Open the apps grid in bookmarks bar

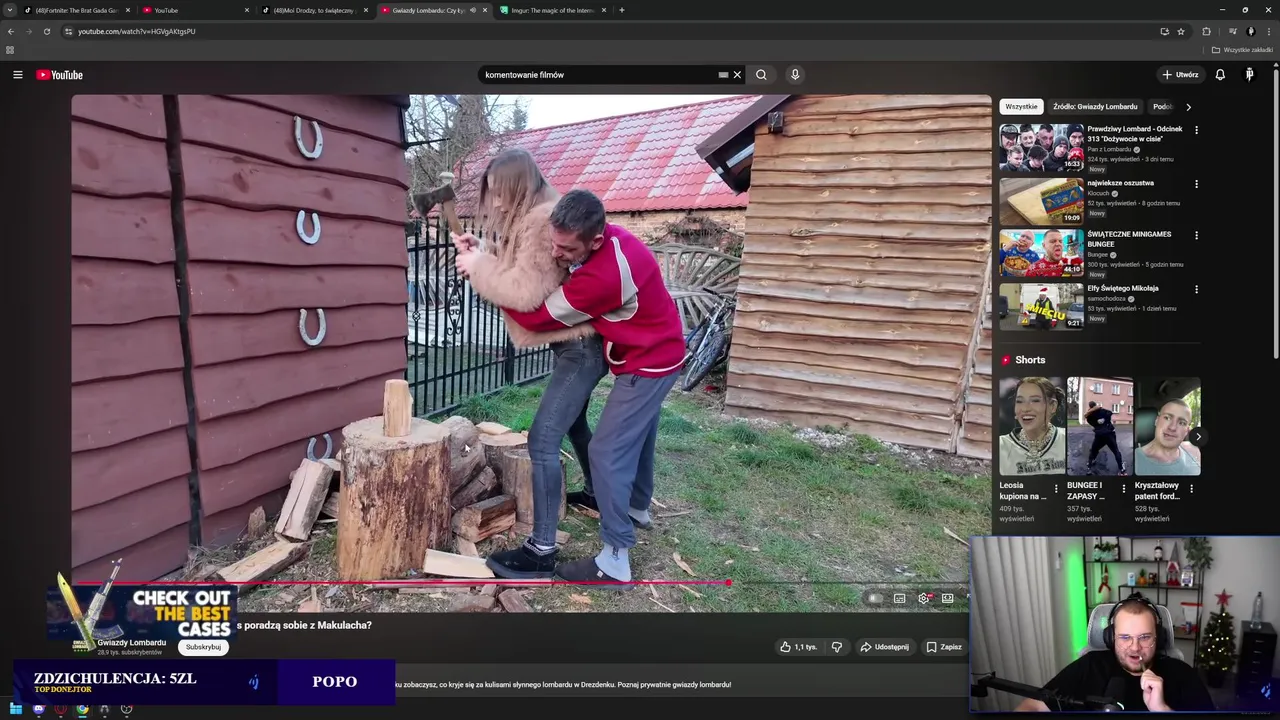coord(10,50)
